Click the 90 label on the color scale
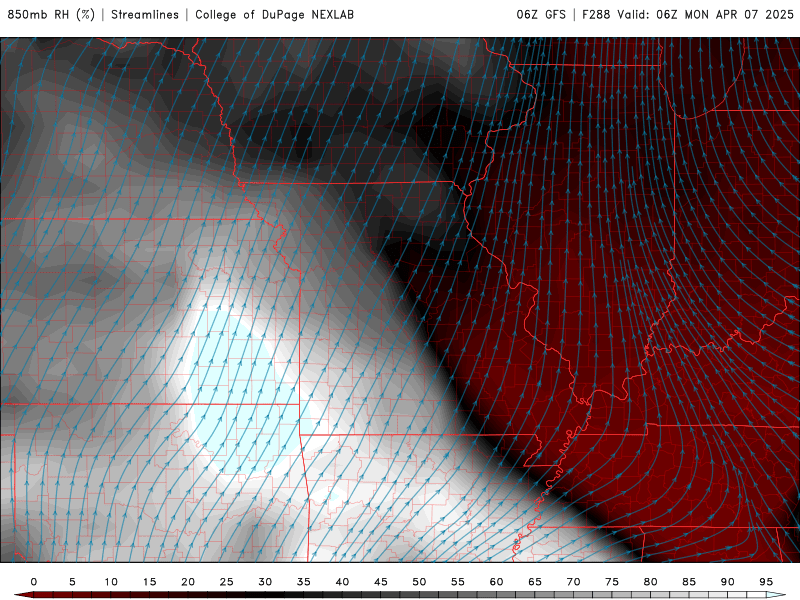This screenshot has width=800, height=600. pyautogui.click(x=727, y=582)
